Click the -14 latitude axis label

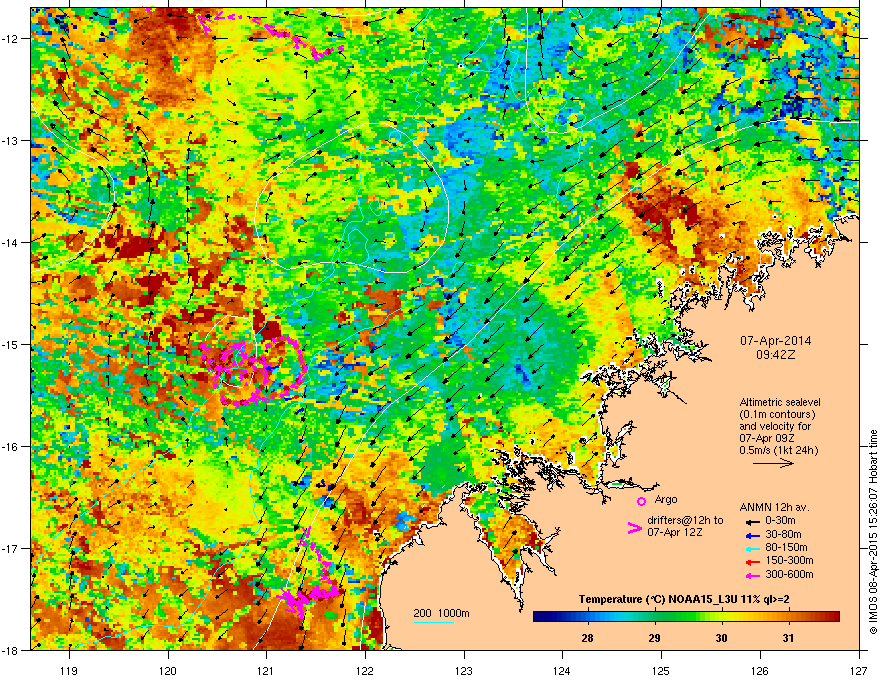(x=11, y=242)
